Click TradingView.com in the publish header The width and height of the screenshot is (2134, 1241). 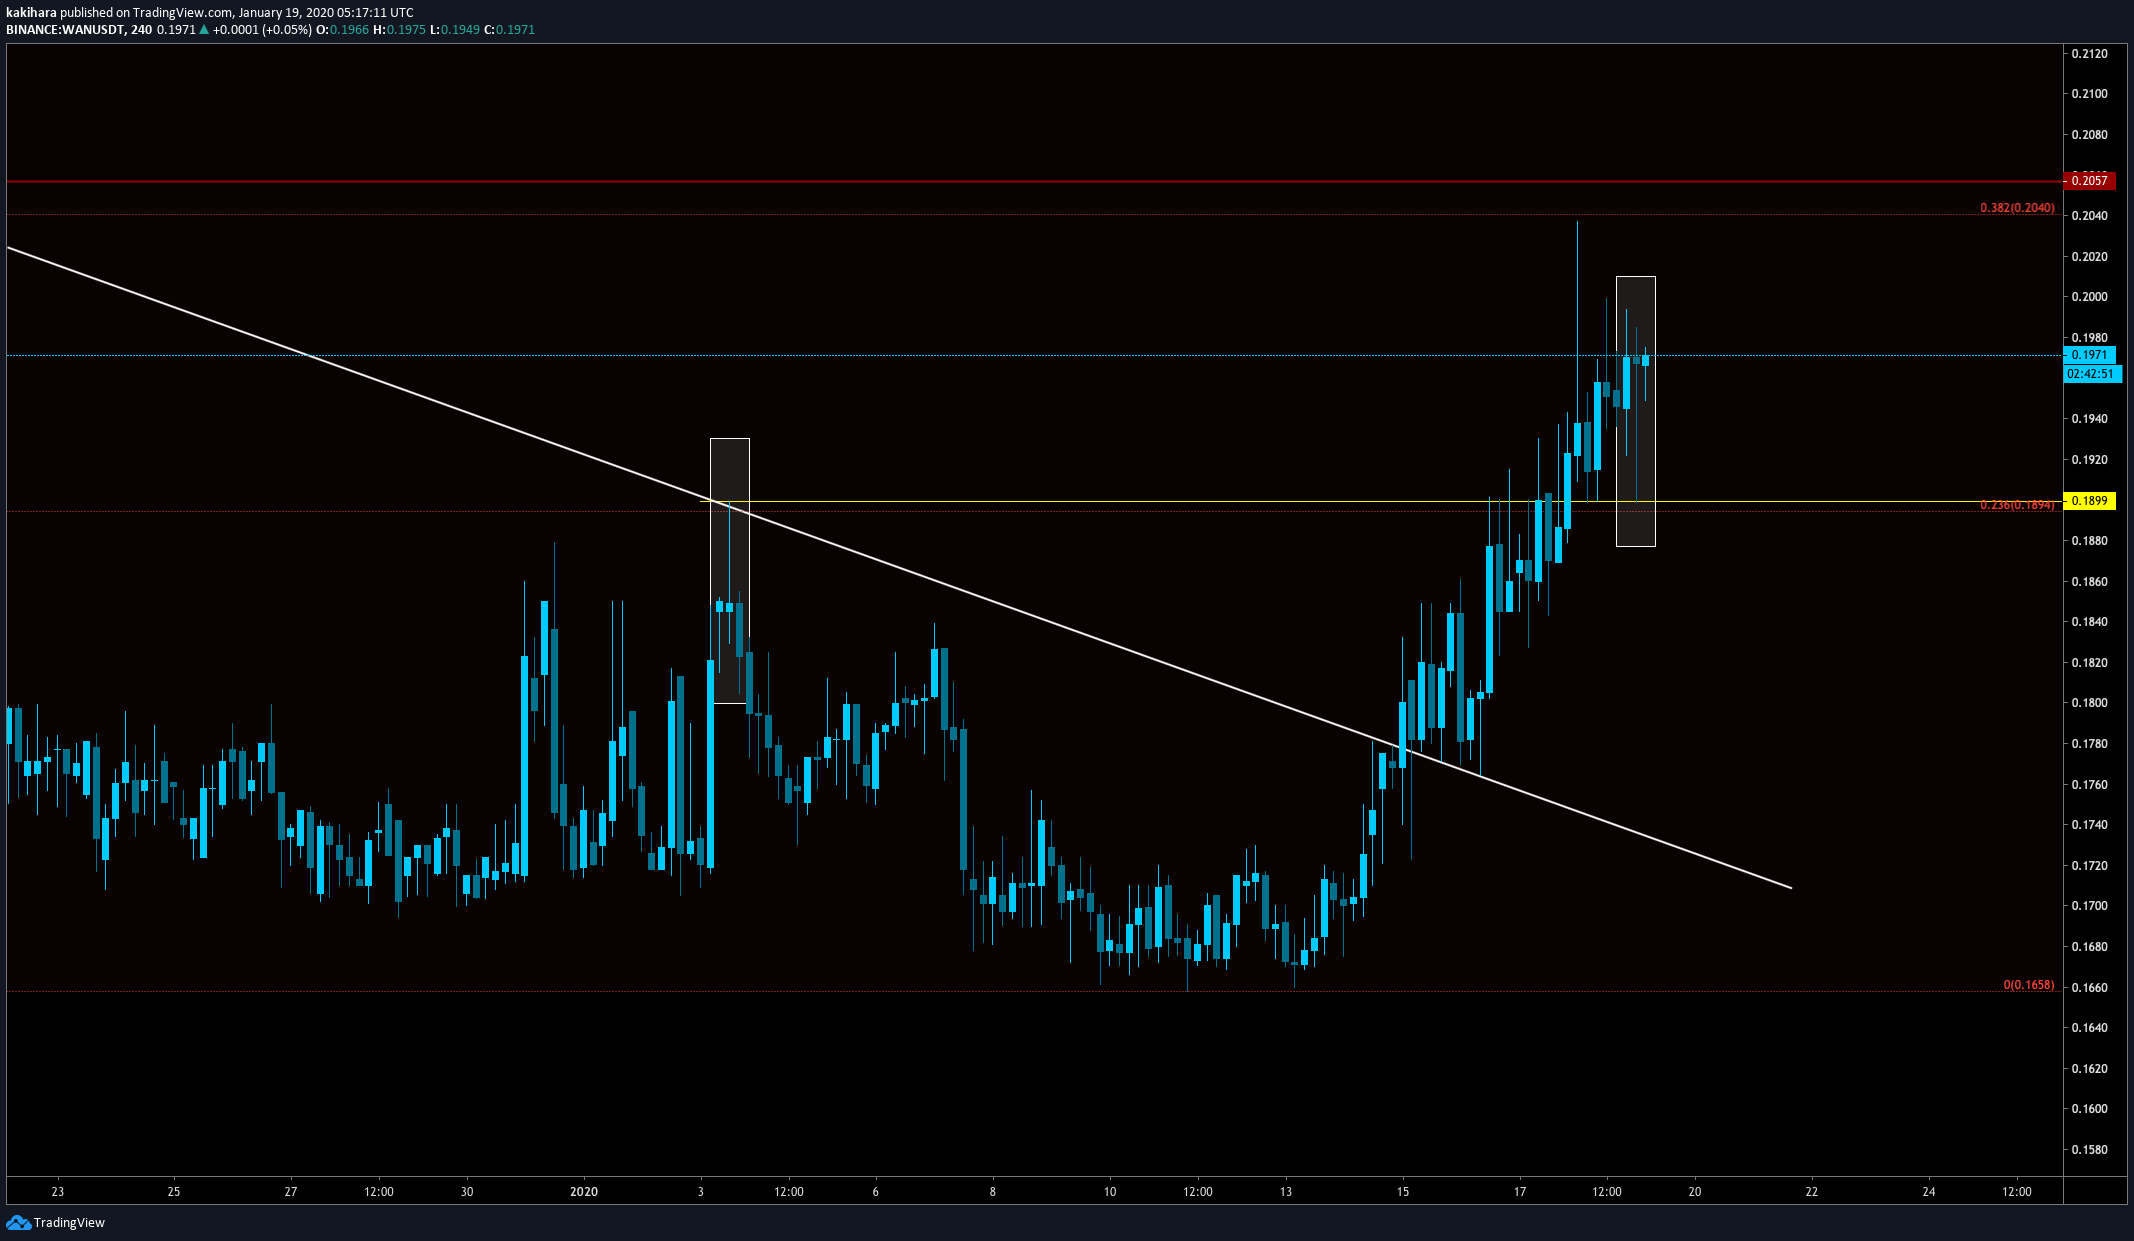click(x=183, y=13)
